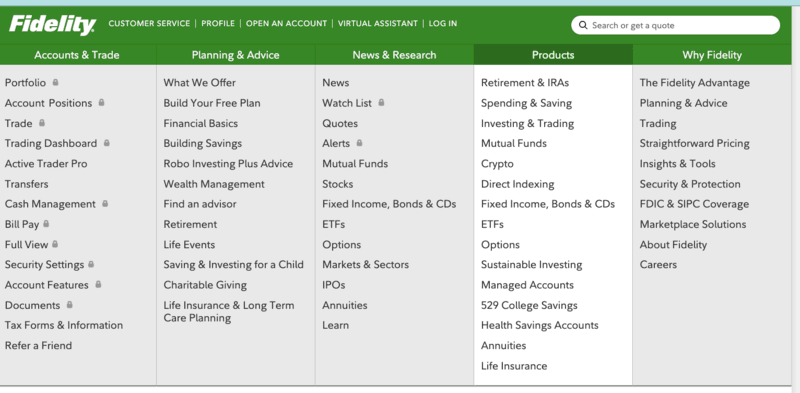
Task: Open Stocks research
Action: (x=337, y=184)
